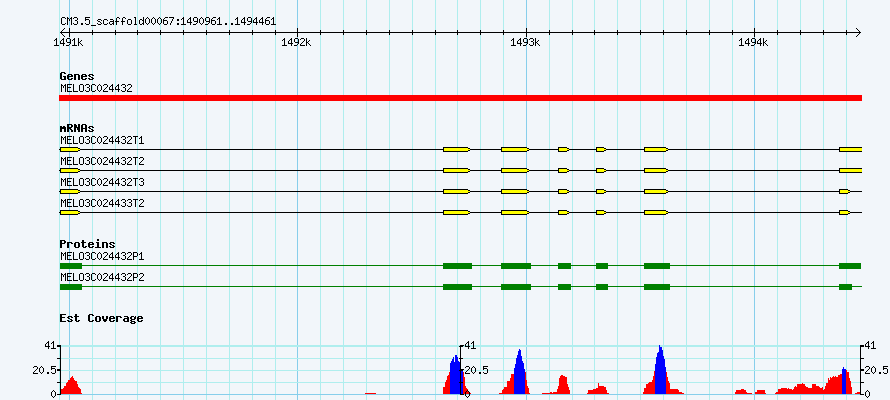The width and height of the screenshot is (890, 400).
Task: Open the MELO3C024432T1 transcript label
Action: [102, 140]
